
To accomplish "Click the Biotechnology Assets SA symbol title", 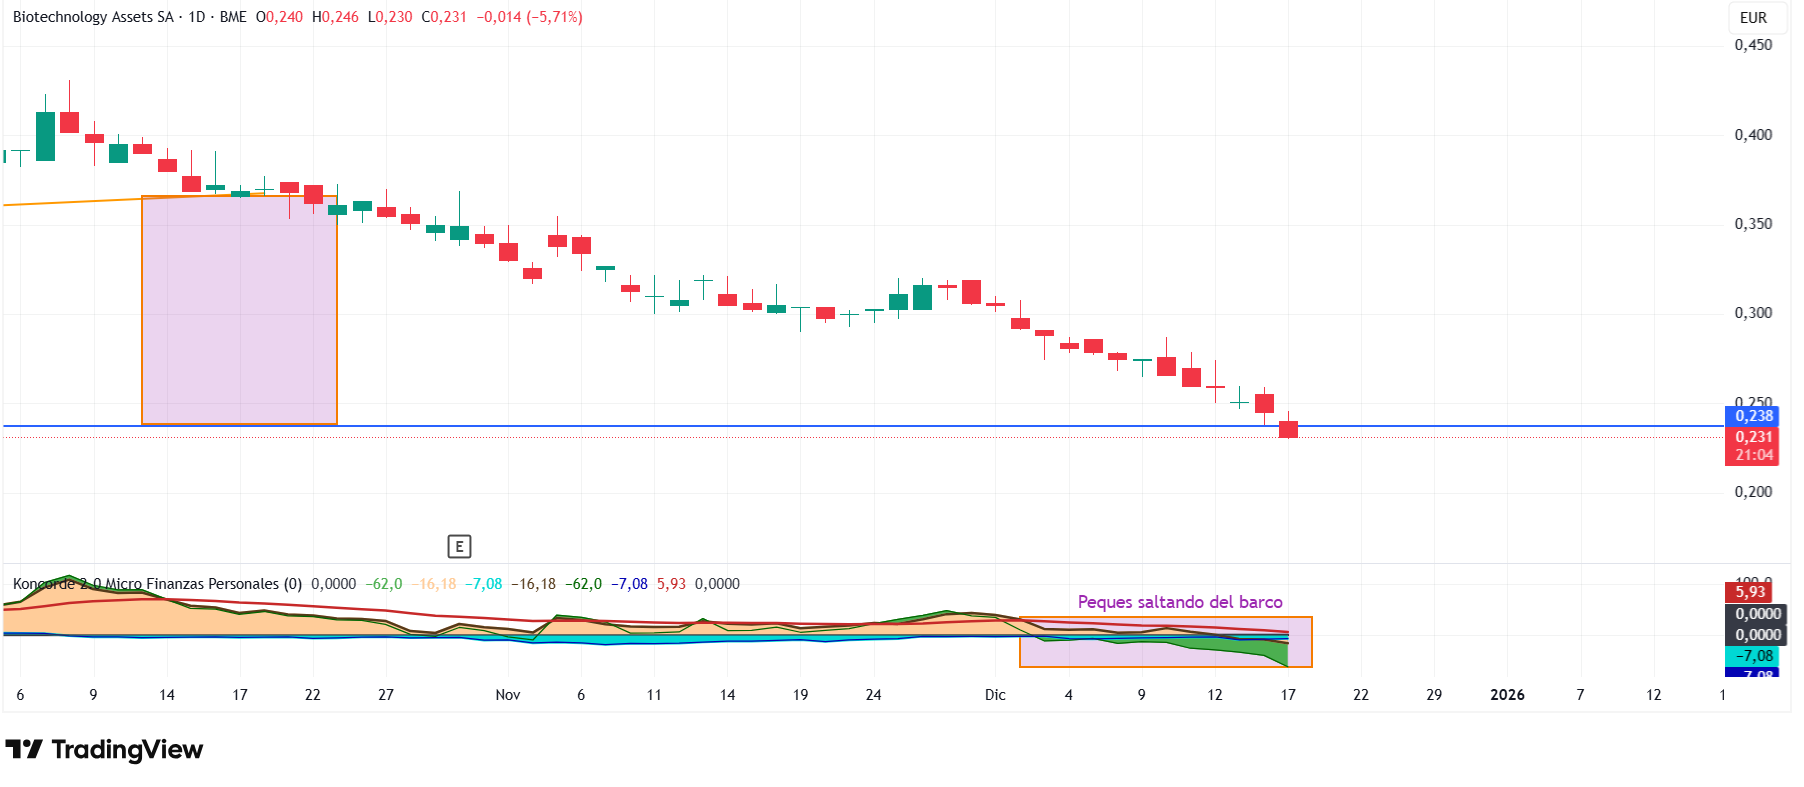I will tap(93, 17).
